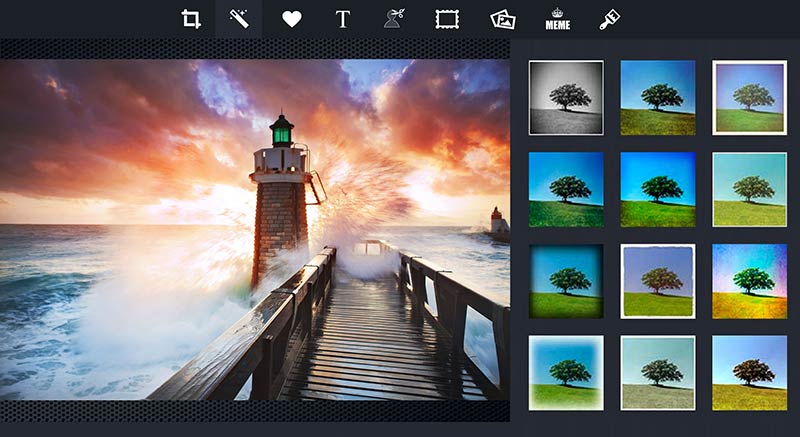Select the Text tool
800x437 pixels.
(x=343, y=19)
